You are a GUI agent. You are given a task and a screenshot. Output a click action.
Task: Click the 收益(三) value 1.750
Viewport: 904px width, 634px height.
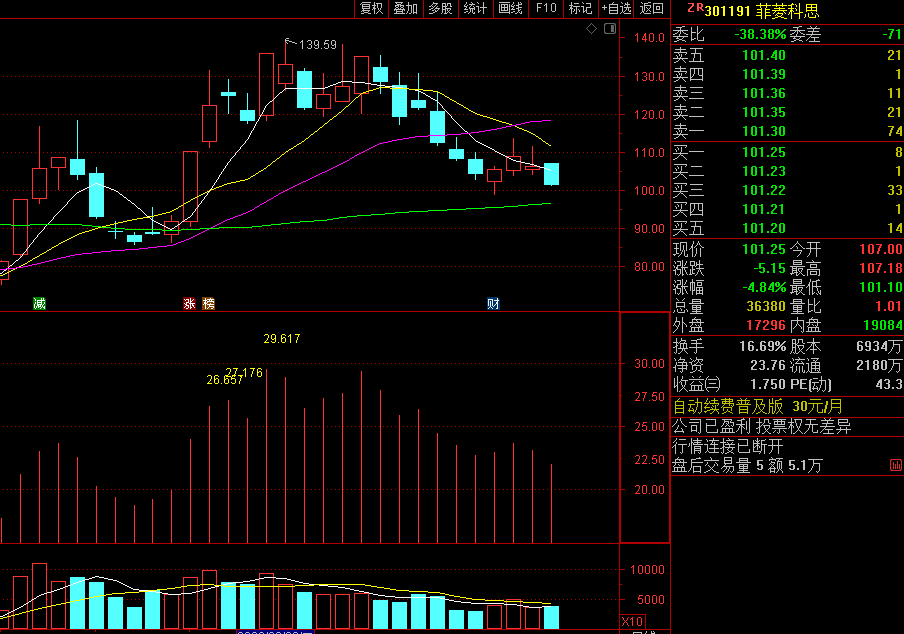pyautogui.click(x=768, y=384)
